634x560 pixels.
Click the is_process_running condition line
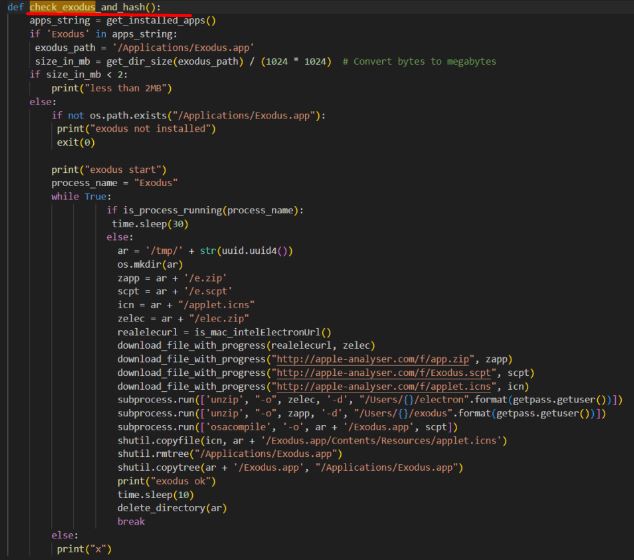click(205, 210)
